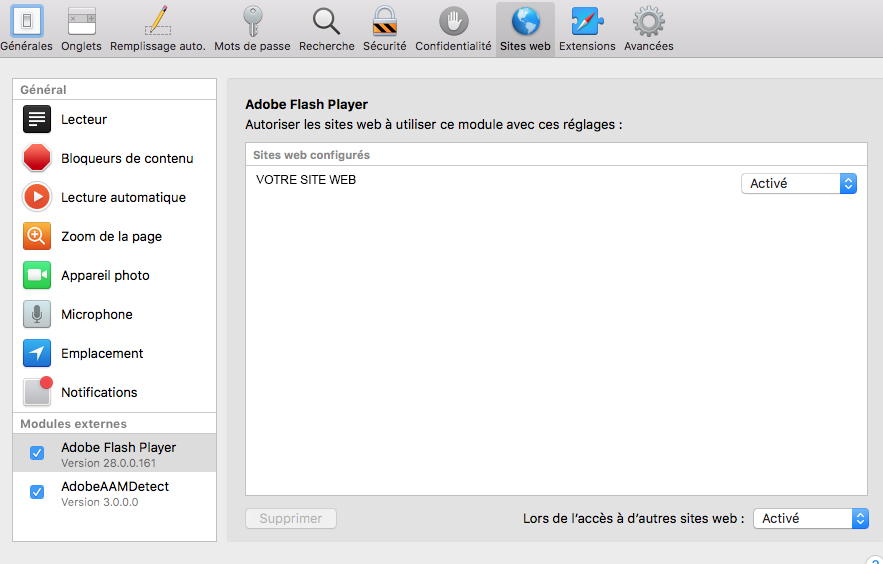Select the Microphone label
This screenshot has width=883, height=564.
pyautogui.click(x=97, y=315)
